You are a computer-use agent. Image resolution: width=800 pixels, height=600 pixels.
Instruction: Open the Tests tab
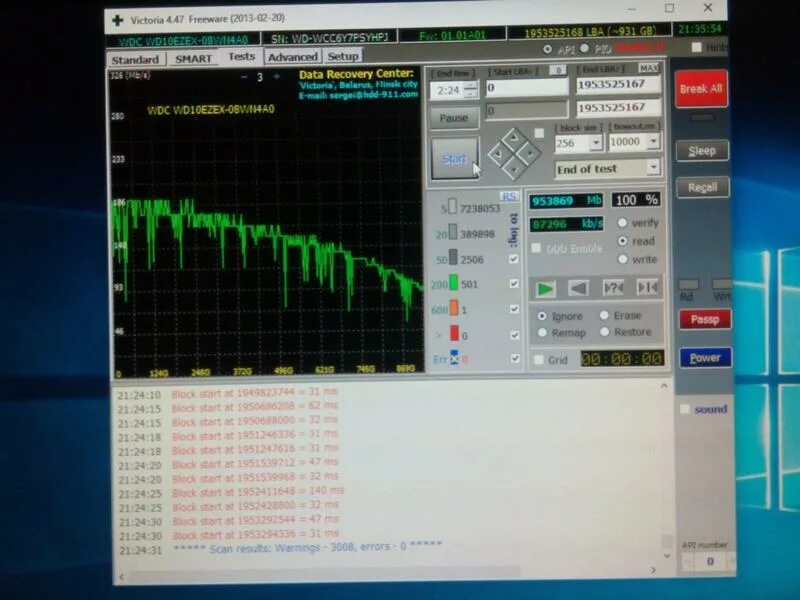click(241, 57)
